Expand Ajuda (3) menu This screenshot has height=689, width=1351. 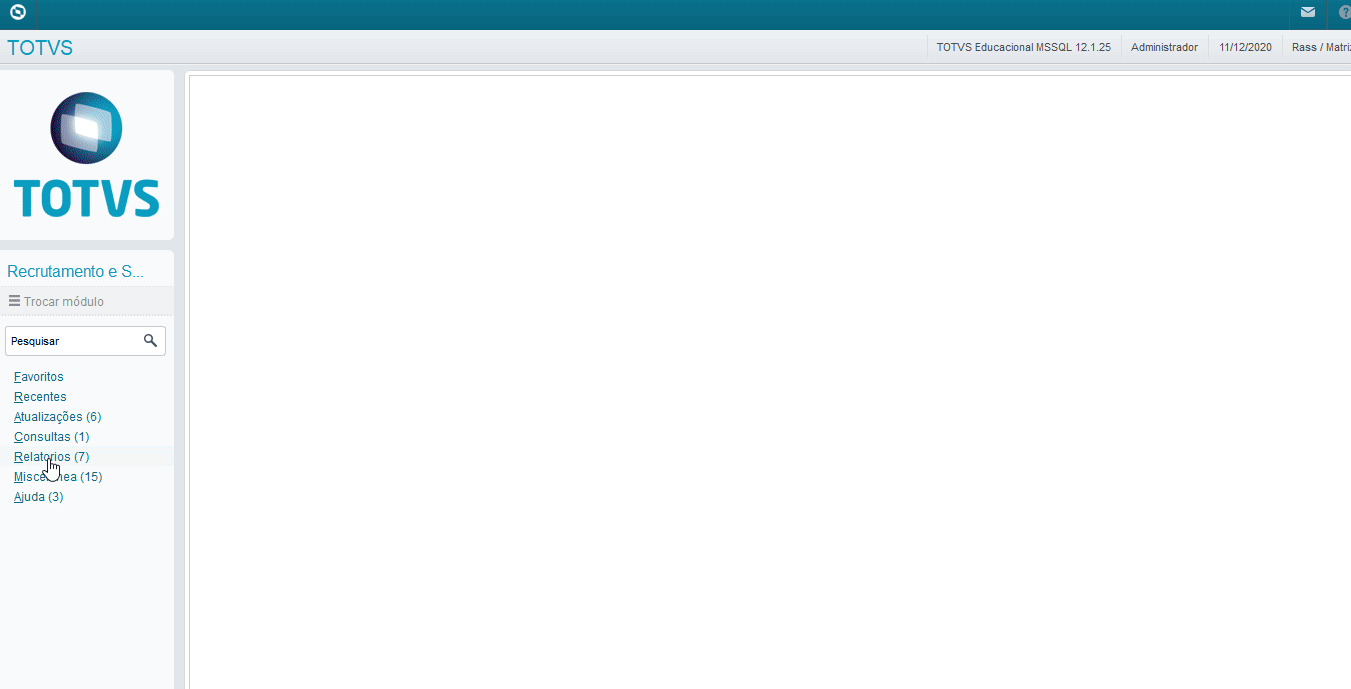[39, 497]
